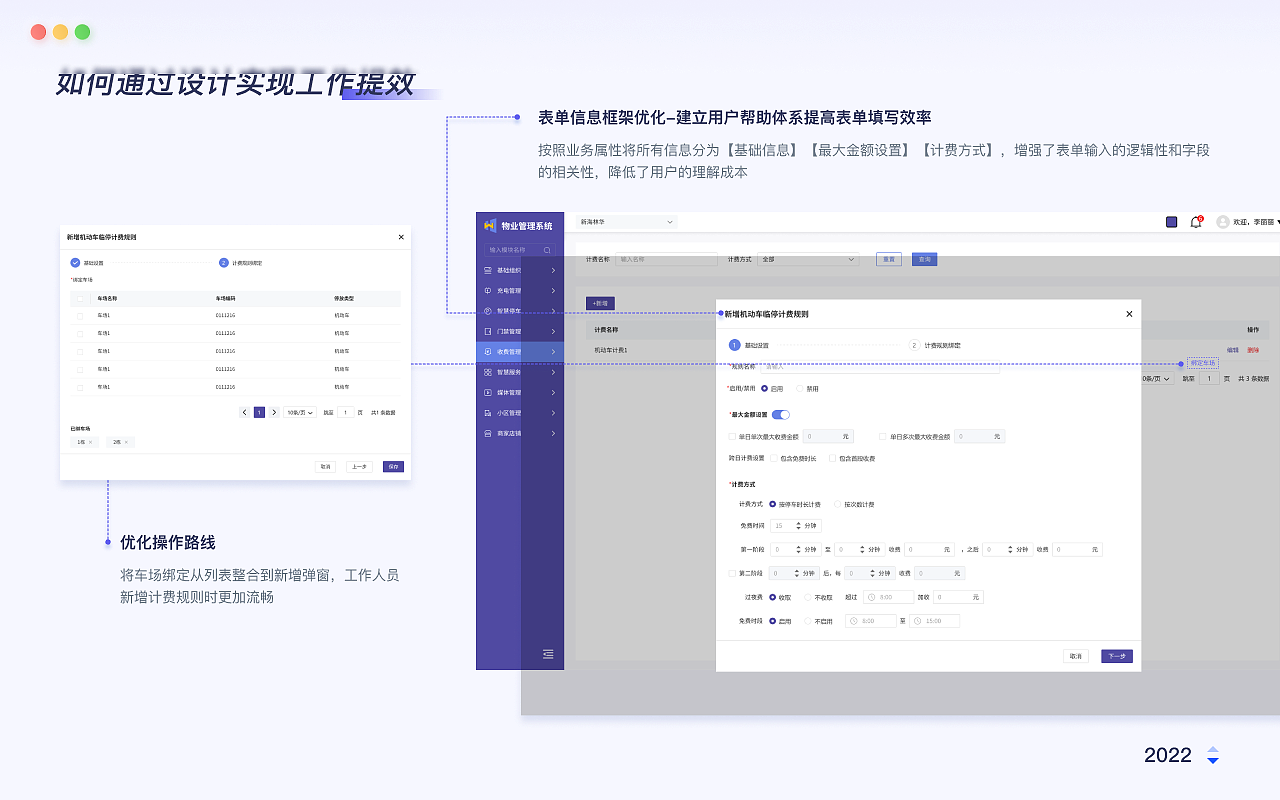The width and height of the screenshot is (1280, 800).
Task: Open 充电管理 in the sidebar
Action: click(520, 291)
